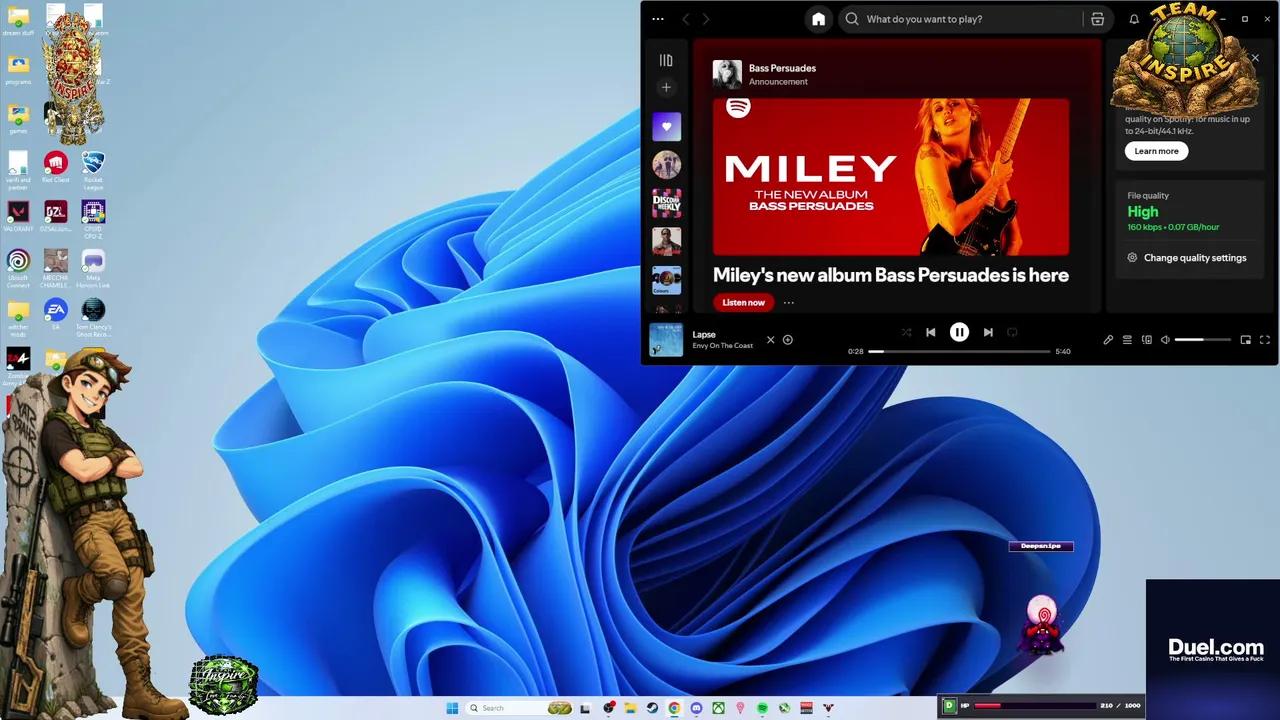The width and height of the screenshot is (1280, 720).
Task: Open Liked Songs playlist
Action: point(666,127)
